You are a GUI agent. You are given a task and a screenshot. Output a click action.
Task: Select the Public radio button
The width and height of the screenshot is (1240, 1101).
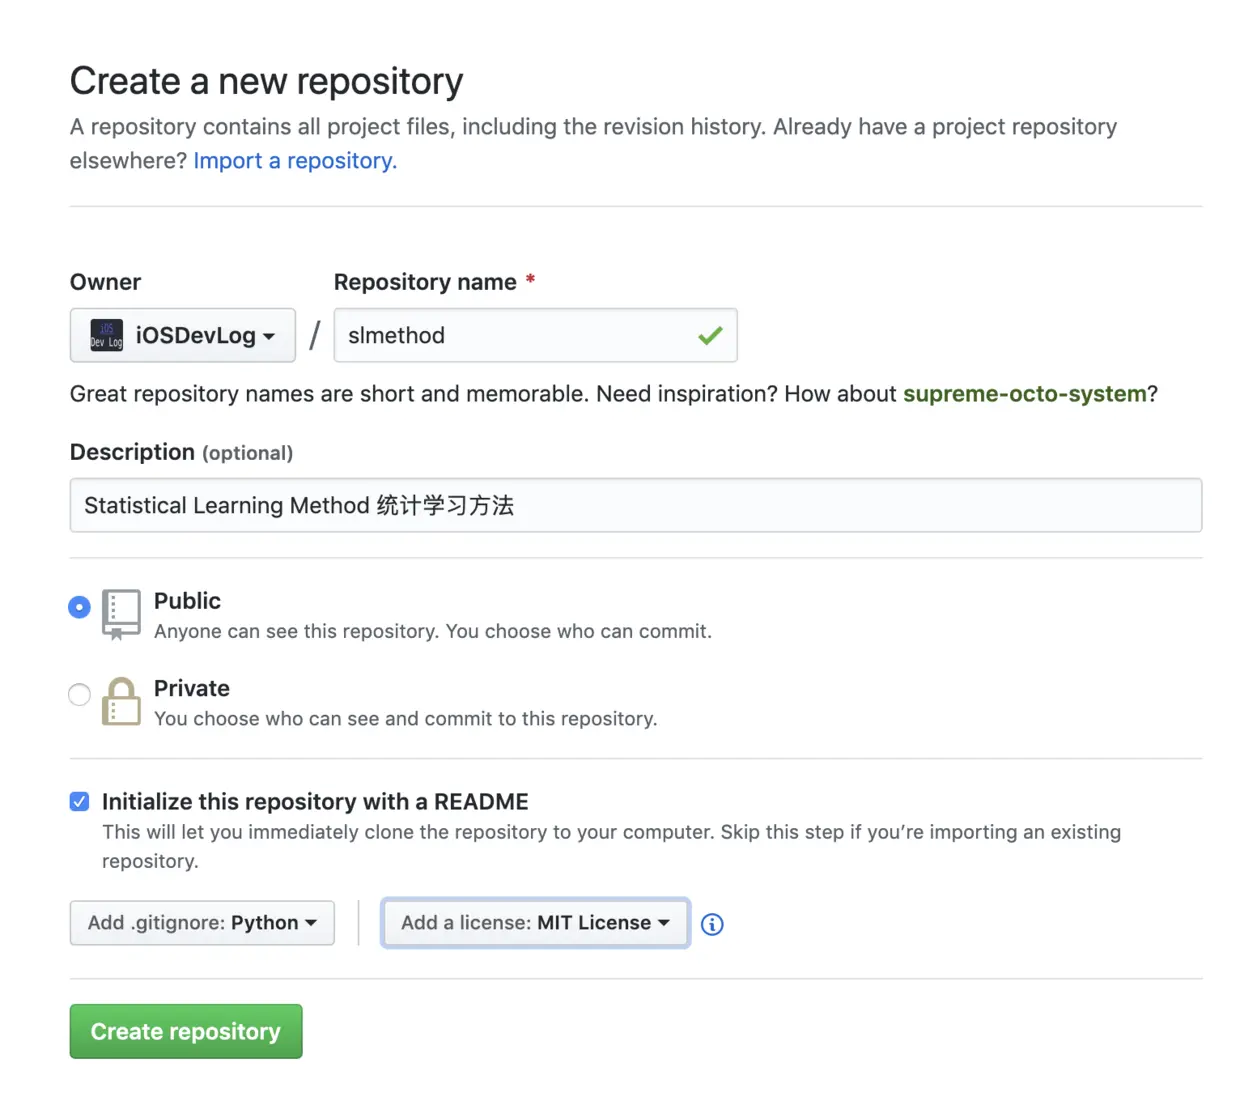79,607
